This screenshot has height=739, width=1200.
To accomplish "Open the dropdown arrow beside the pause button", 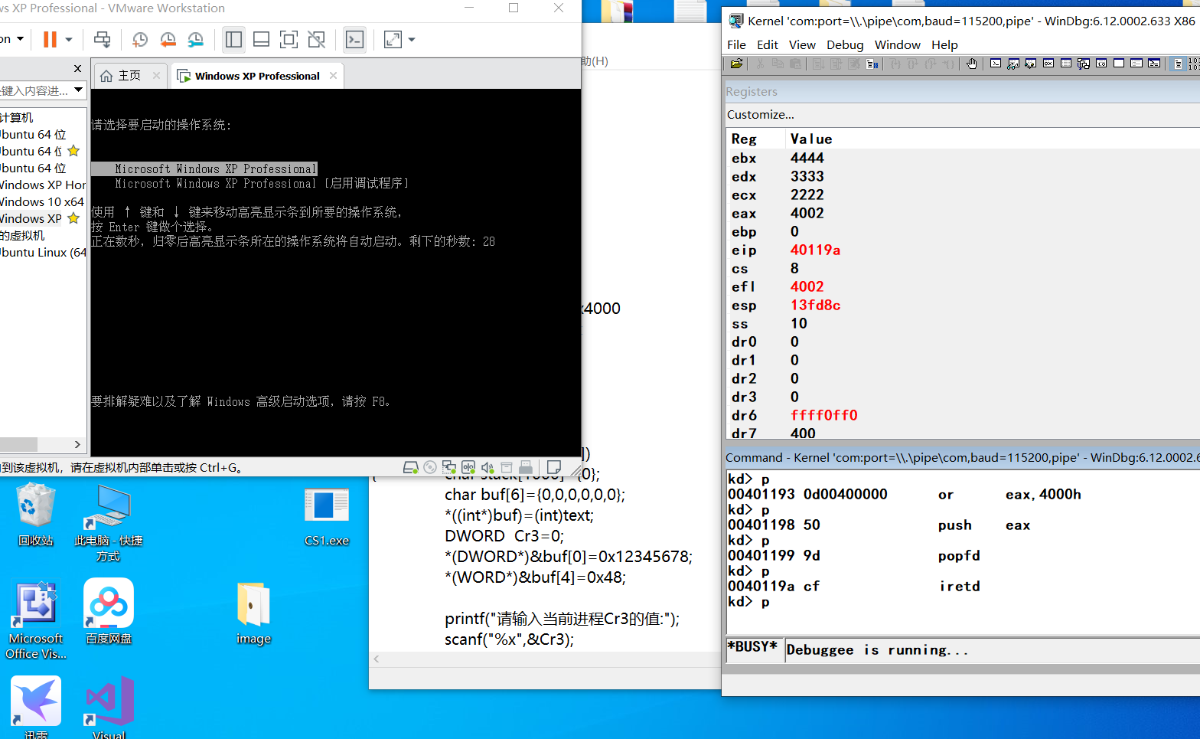I will [69, 40].
